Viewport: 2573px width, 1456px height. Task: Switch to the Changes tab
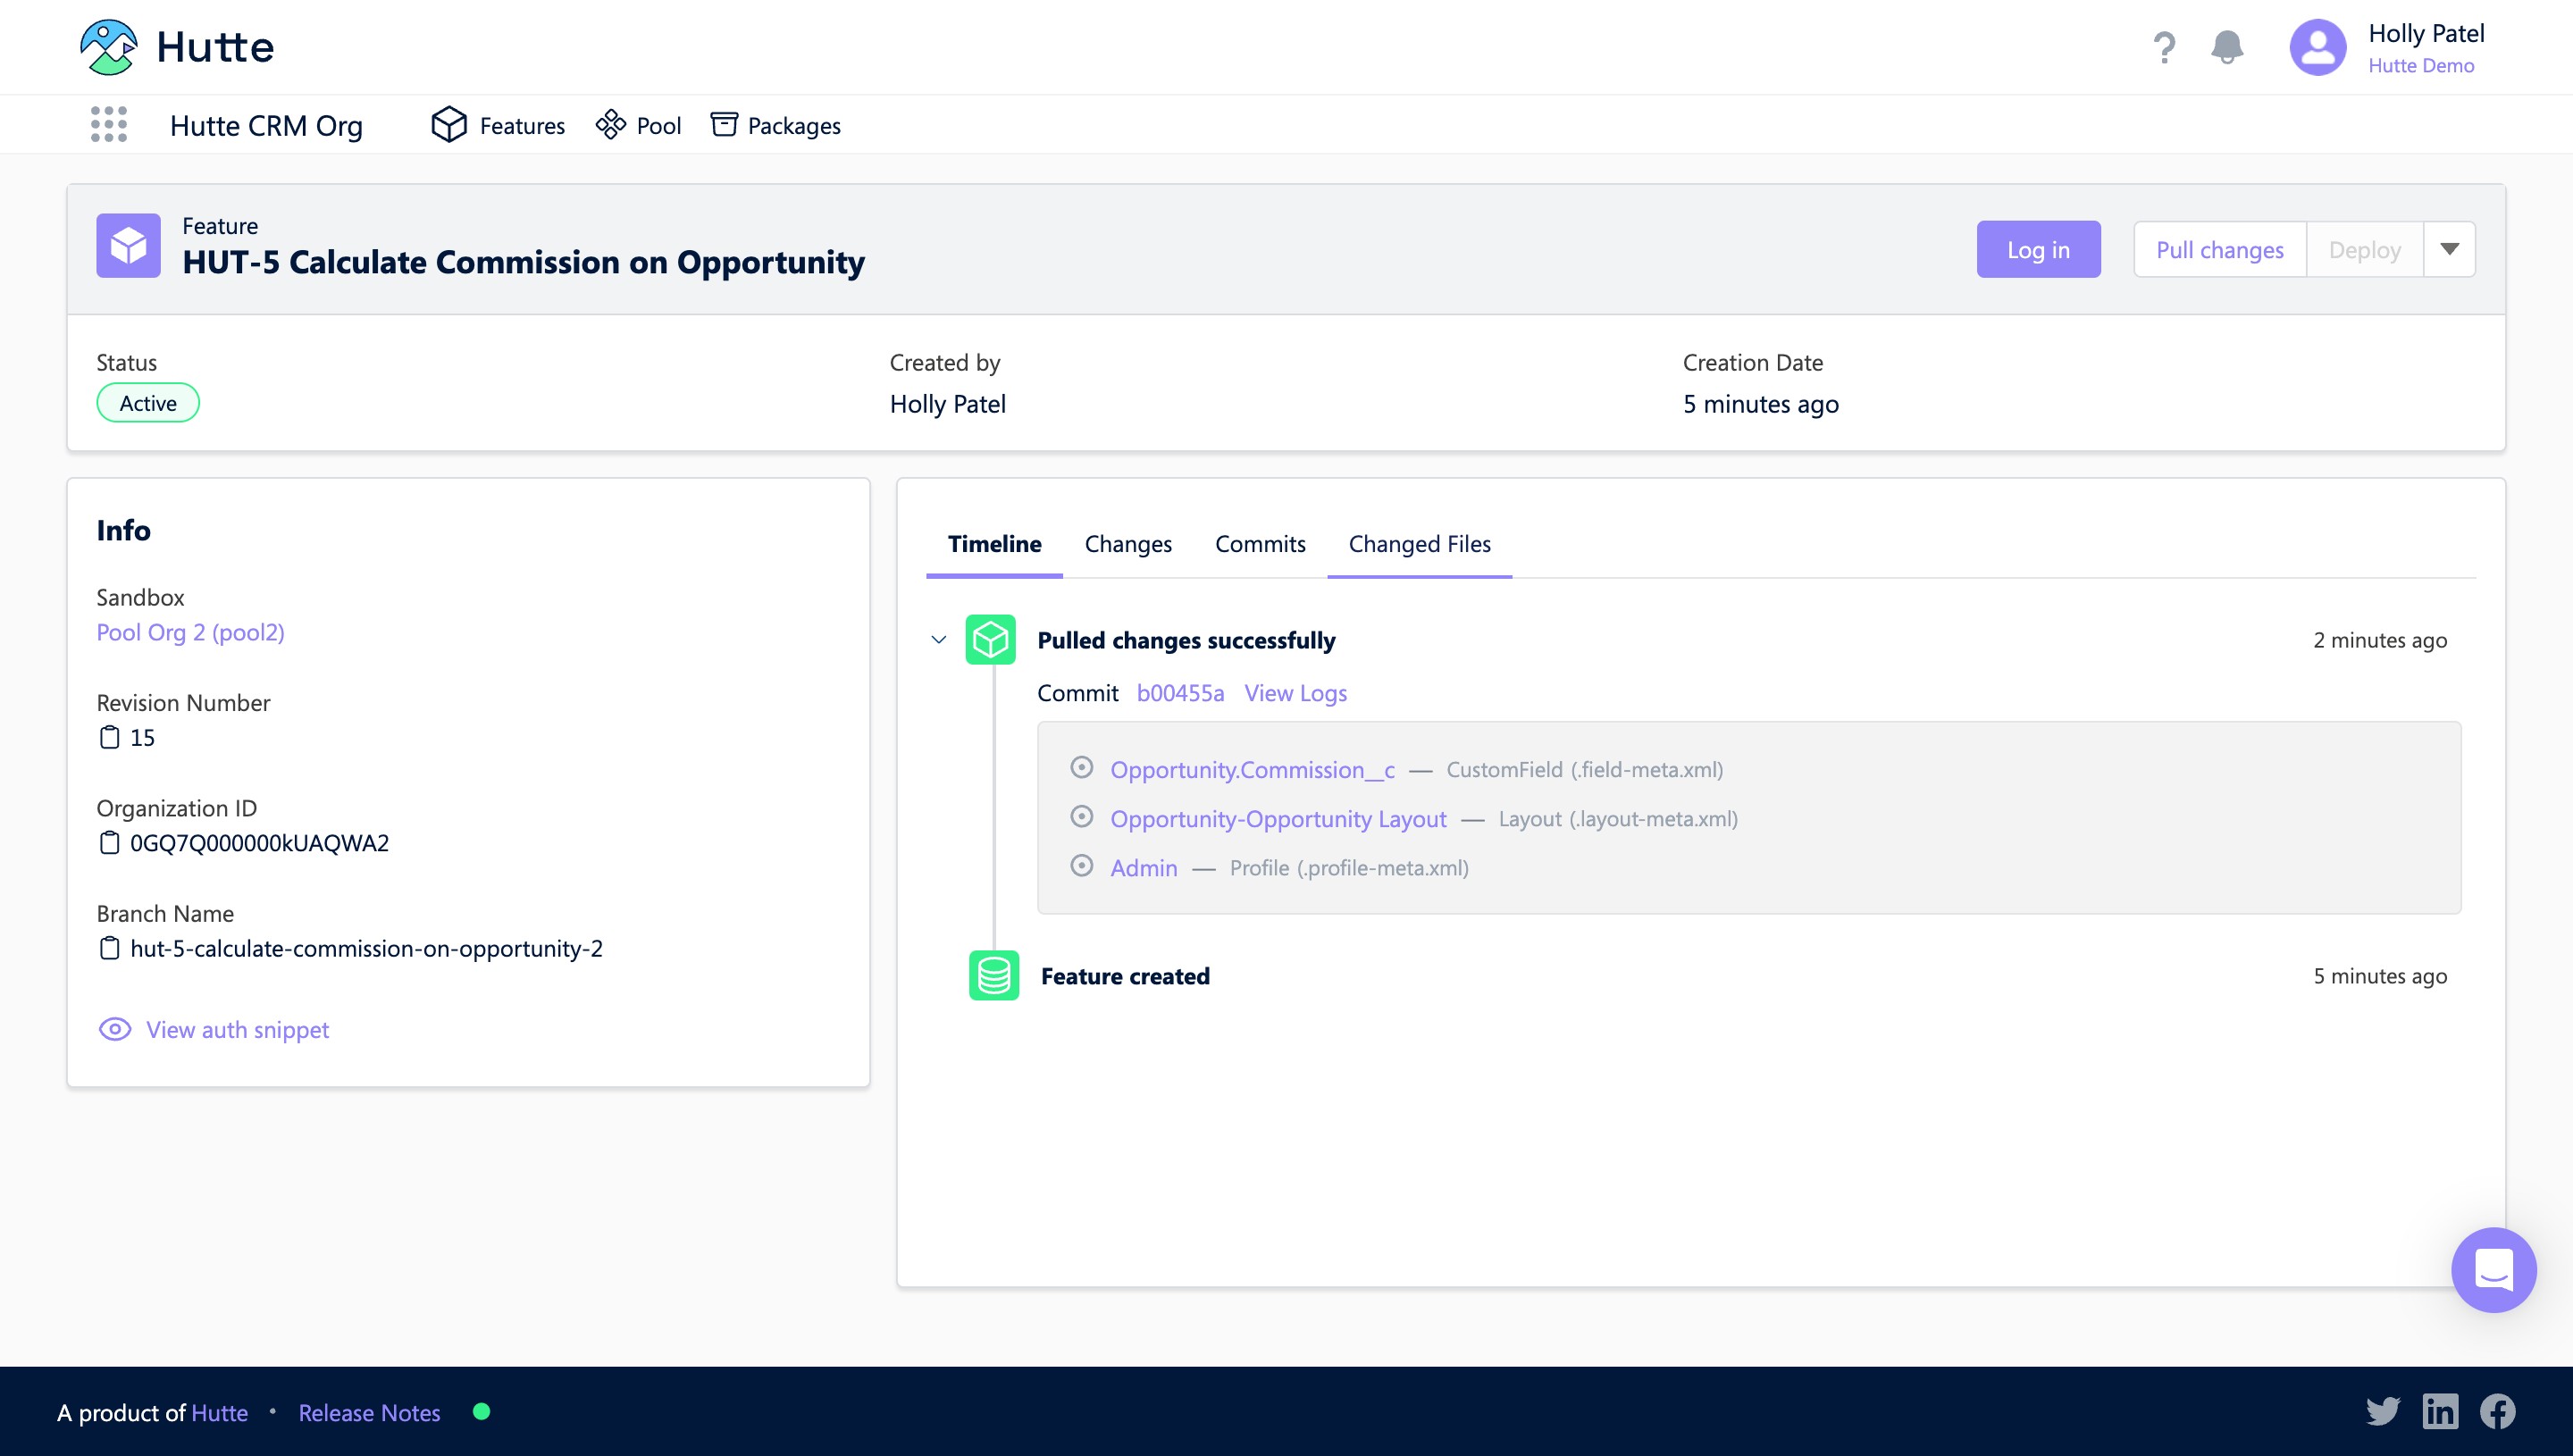coord(1128,544)
